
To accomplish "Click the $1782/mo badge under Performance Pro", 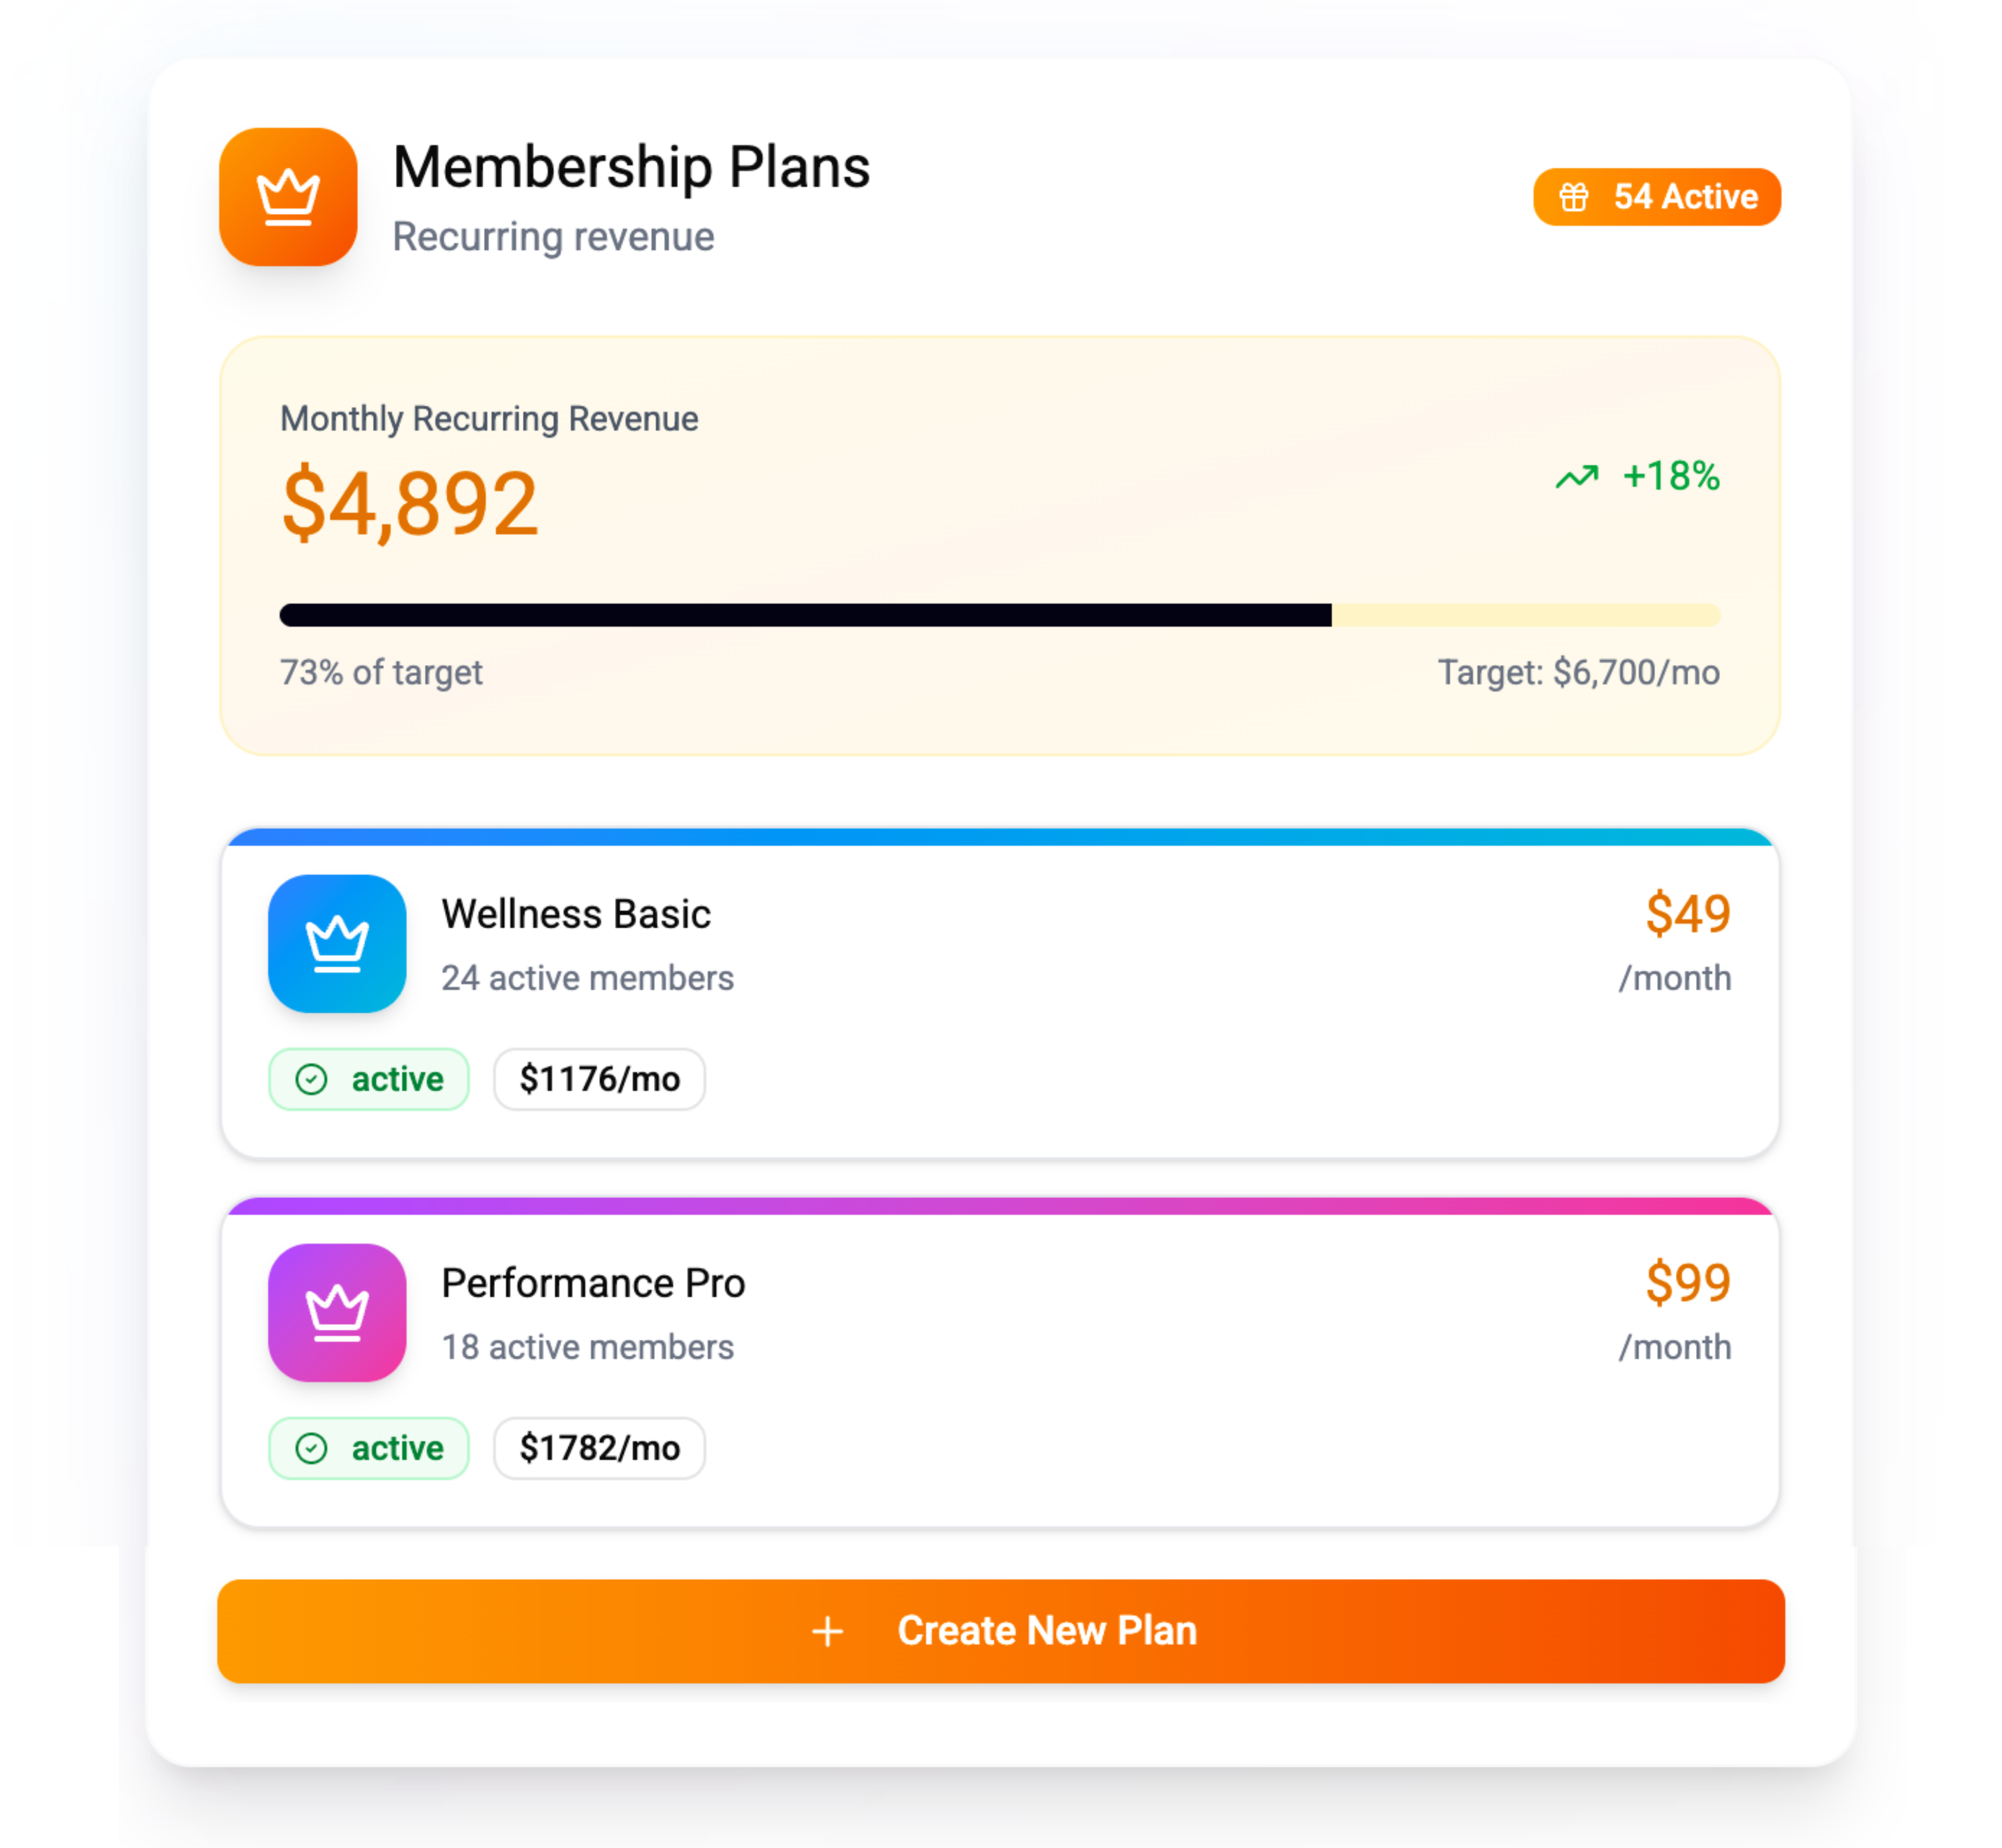I will [599, 1448].
